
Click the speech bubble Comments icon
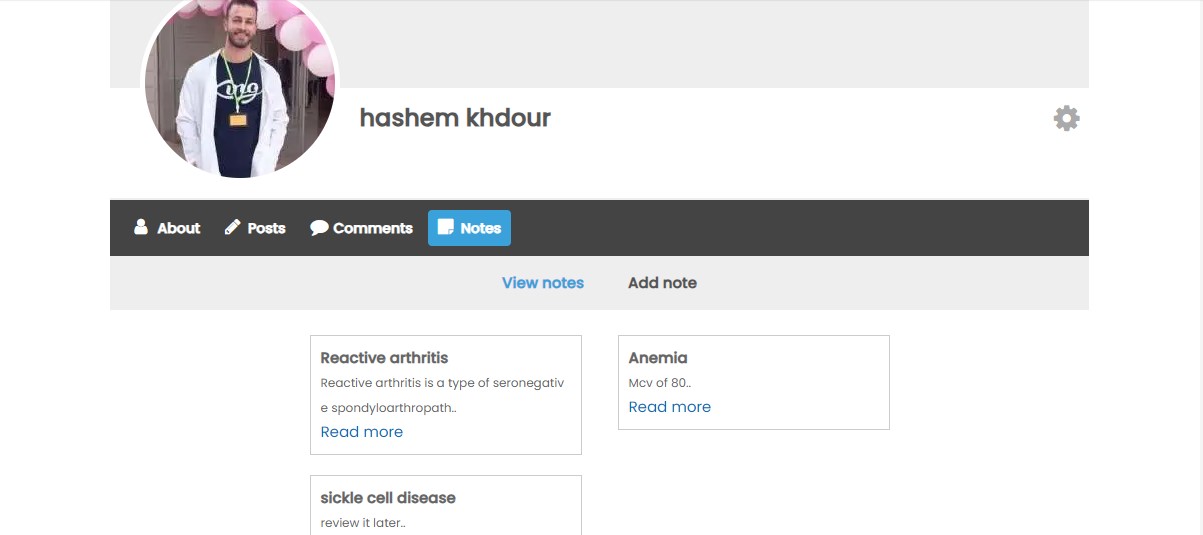[x=319, y=228]
